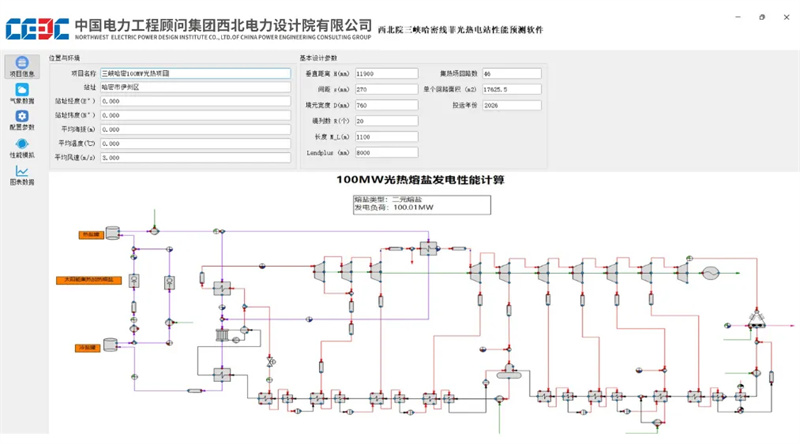
Task: Edit the 单个回路面积 field showing 17625.5
Action: (512, 89)
